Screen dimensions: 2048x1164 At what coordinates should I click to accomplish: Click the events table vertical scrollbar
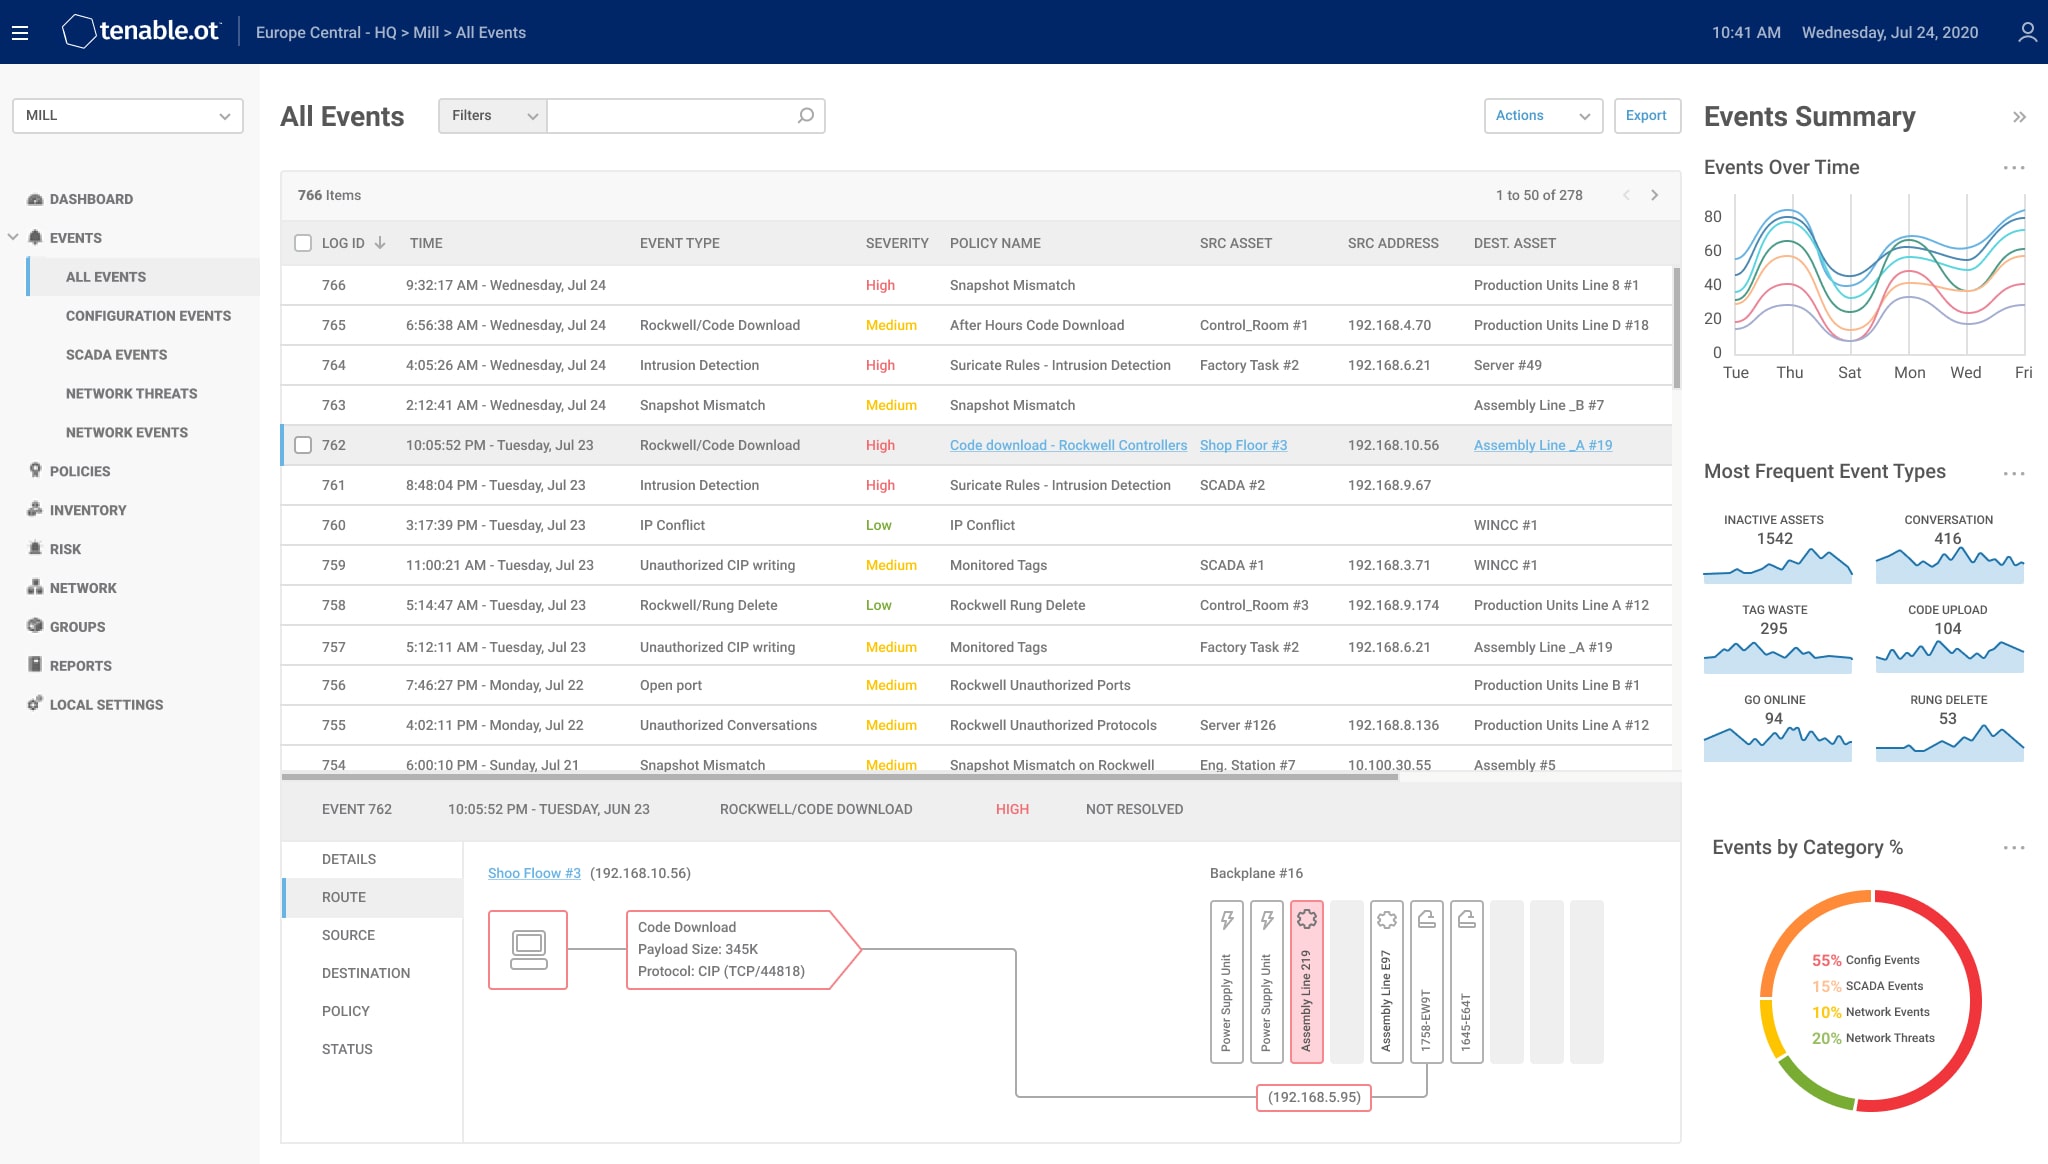1677,327
